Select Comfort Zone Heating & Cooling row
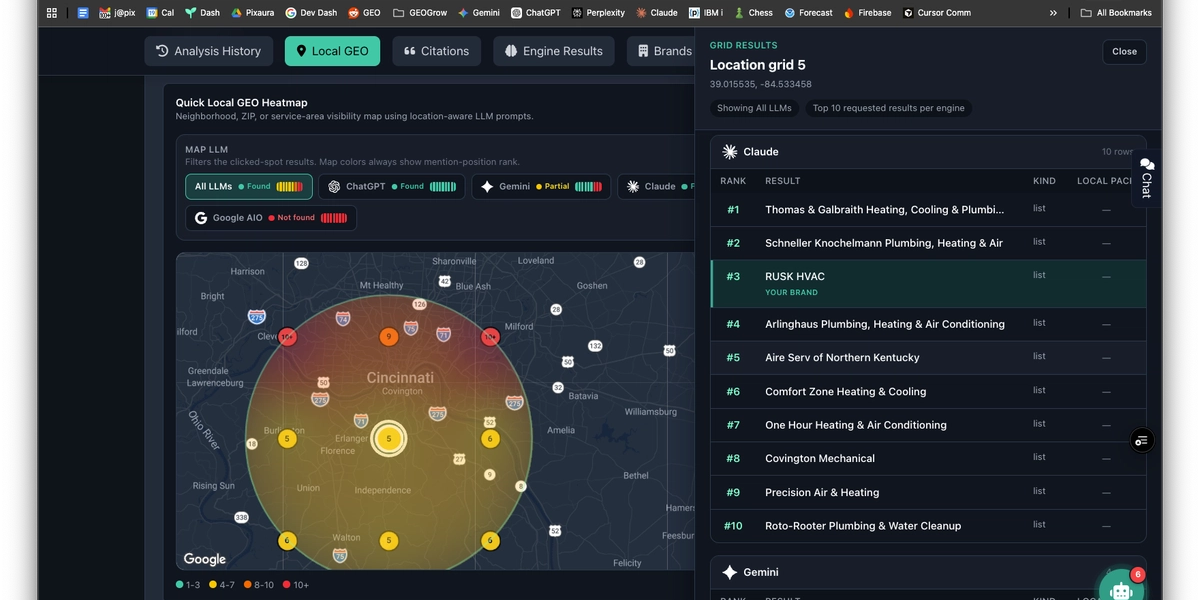Screen dimensions: 1200x600 tap(928, 391)
